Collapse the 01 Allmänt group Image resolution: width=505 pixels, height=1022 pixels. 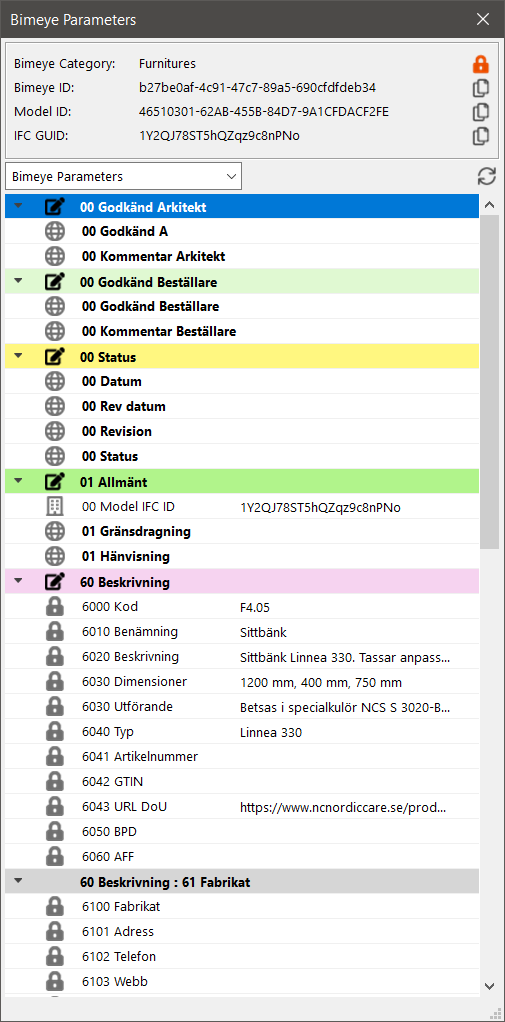18,482
